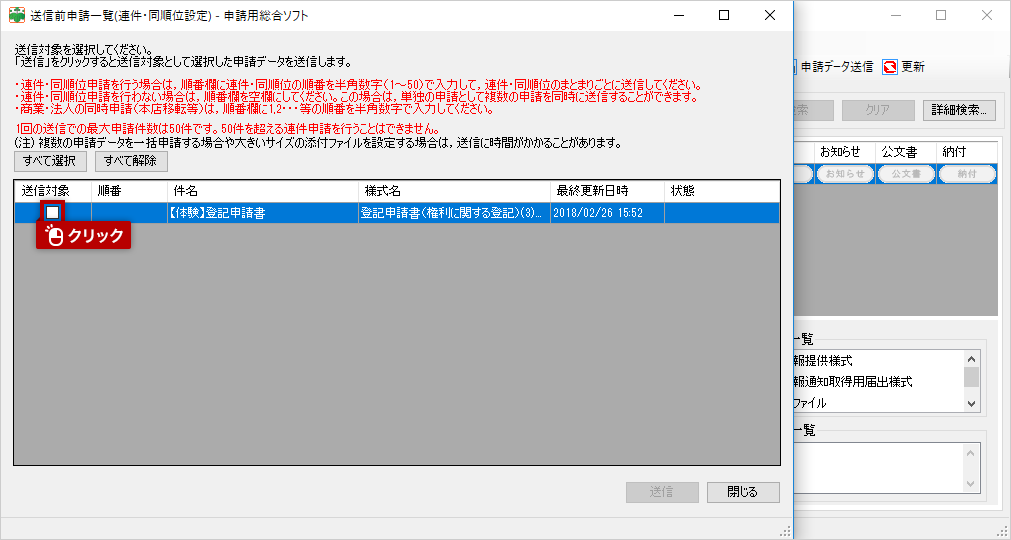Select the 【体験】登記申請書 cell

pyautogui.click(x=263, y=213)
